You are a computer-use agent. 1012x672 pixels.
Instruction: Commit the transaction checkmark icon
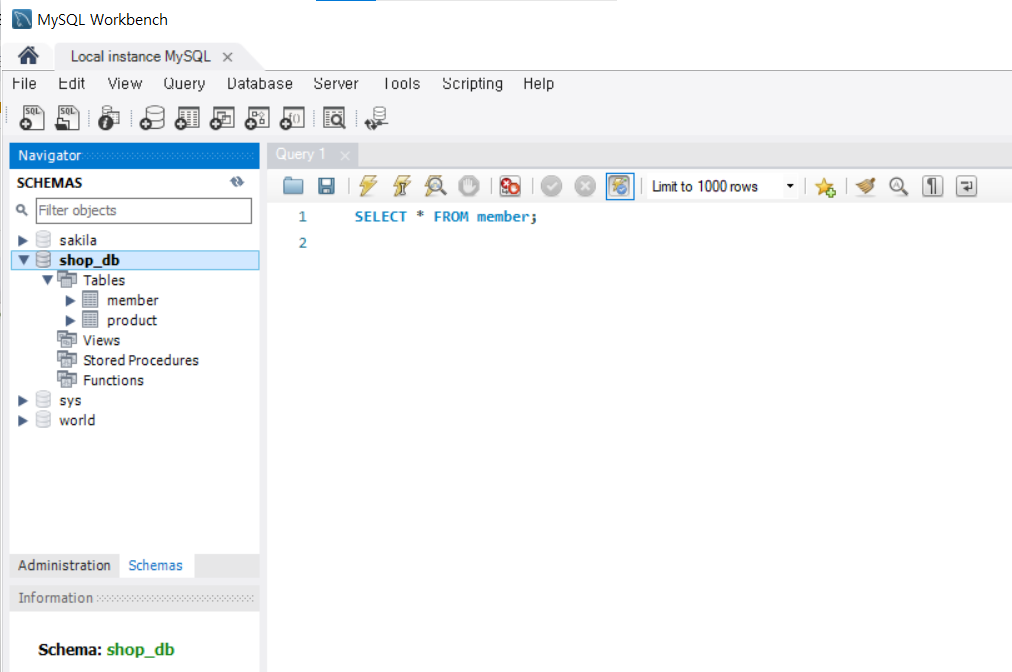[x=551, y=187]
